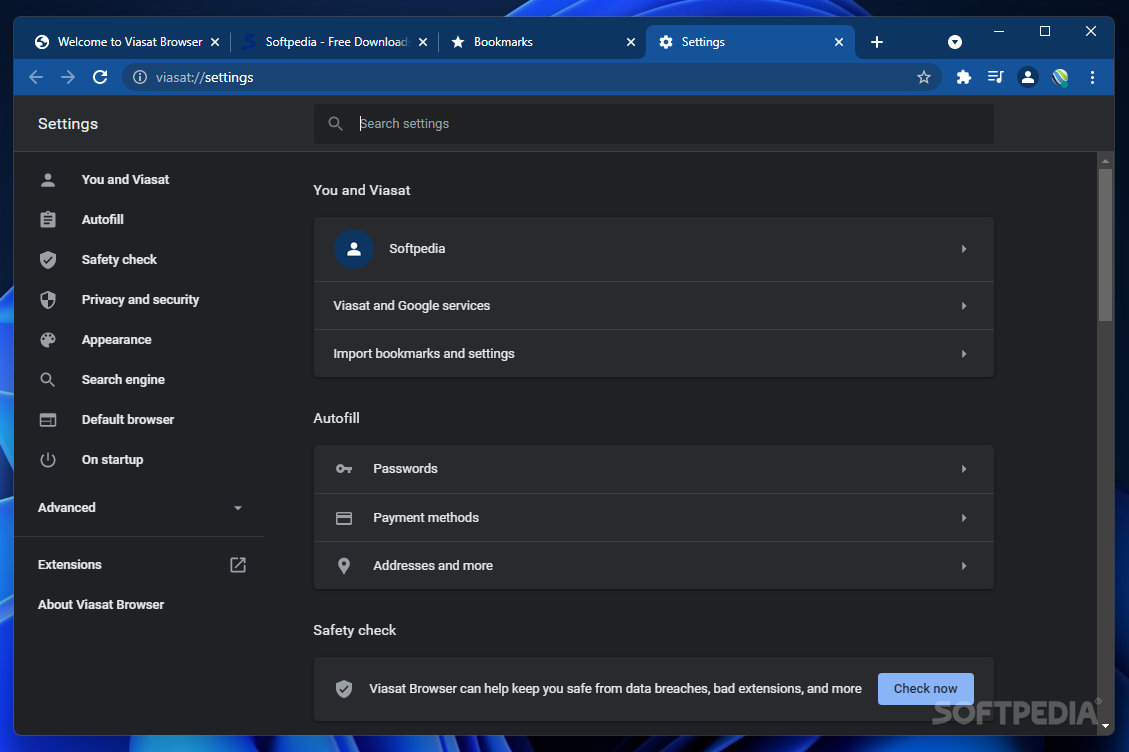Click the Viasat shield toolbar icon
The image size is (1129, 752).
(1060, 77)
